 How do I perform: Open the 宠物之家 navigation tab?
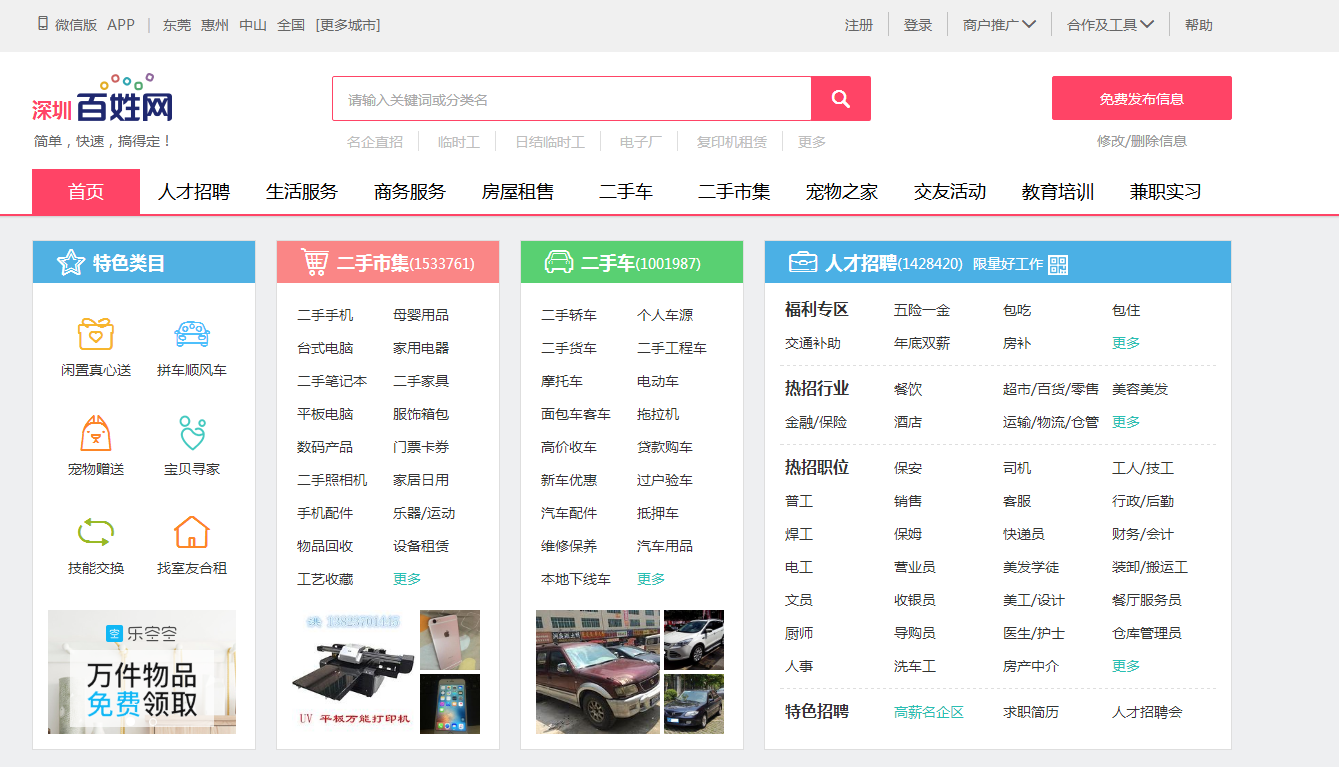pos(841,192)
